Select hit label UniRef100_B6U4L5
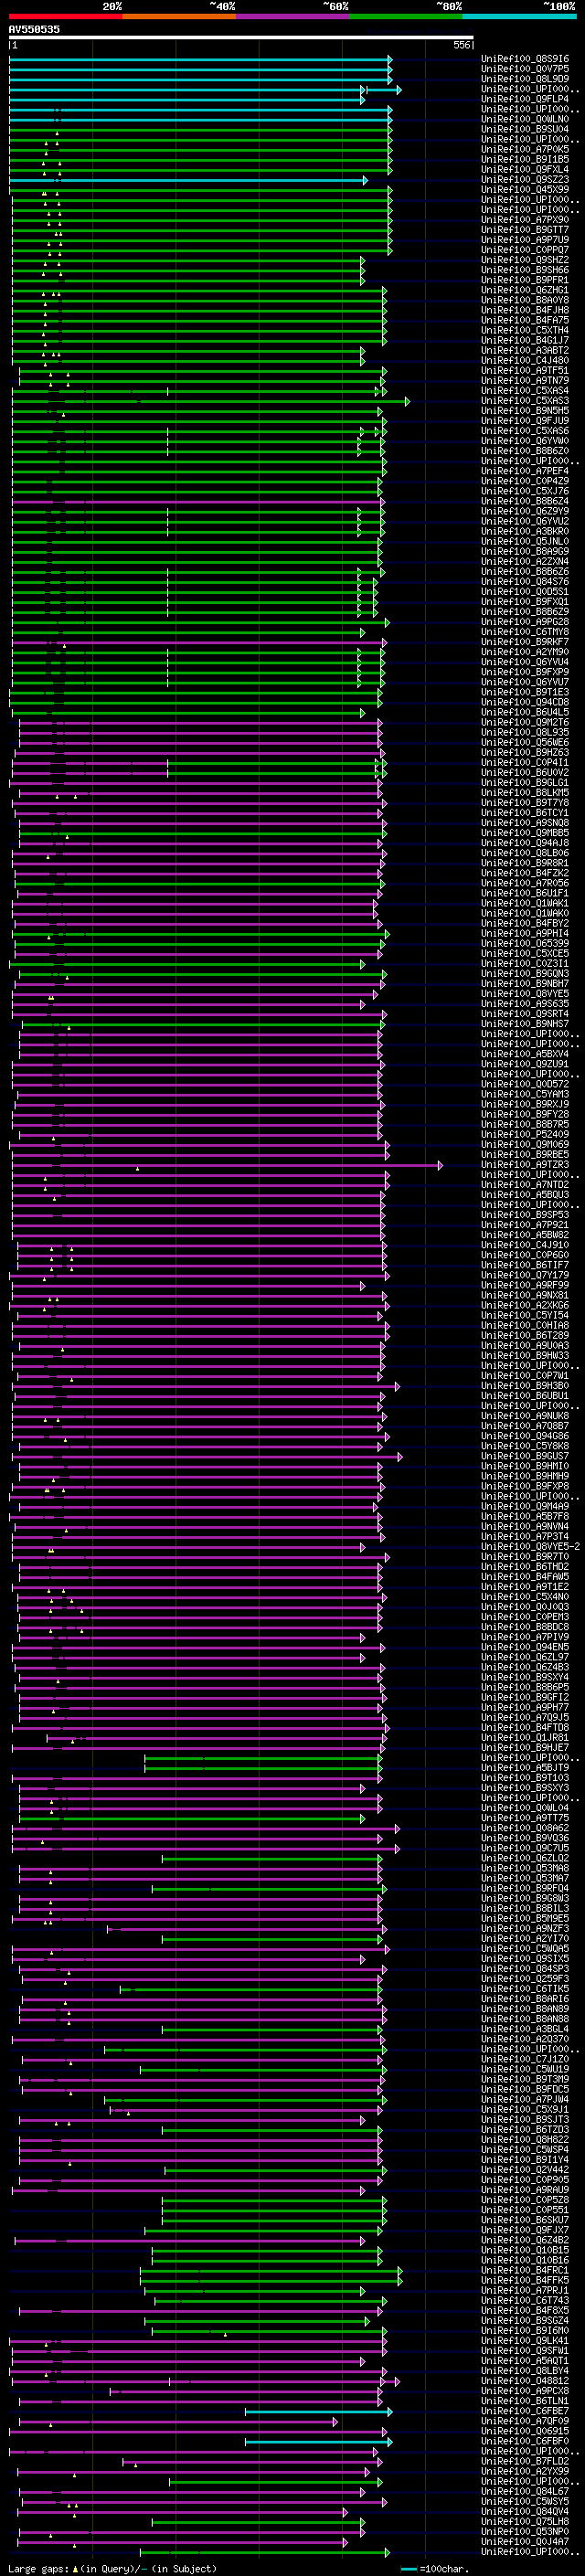Viewport: 585px width, 2576px height. (x=525, y=712)
